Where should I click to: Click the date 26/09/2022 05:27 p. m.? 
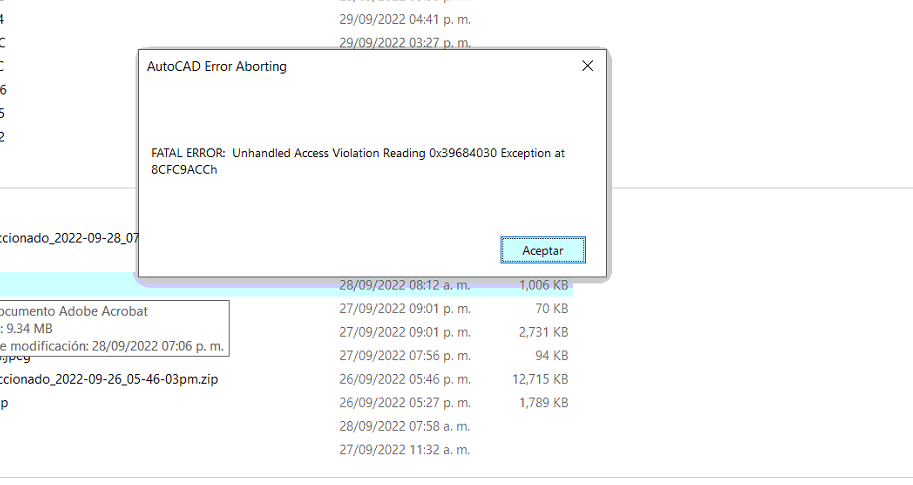pos(405,403)
